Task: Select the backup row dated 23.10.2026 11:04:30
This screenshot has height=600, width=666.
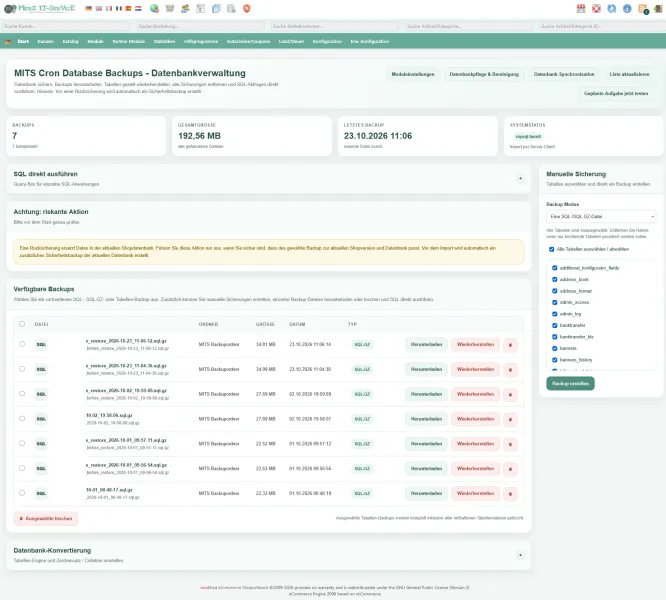Action: [x=22, y=369]
